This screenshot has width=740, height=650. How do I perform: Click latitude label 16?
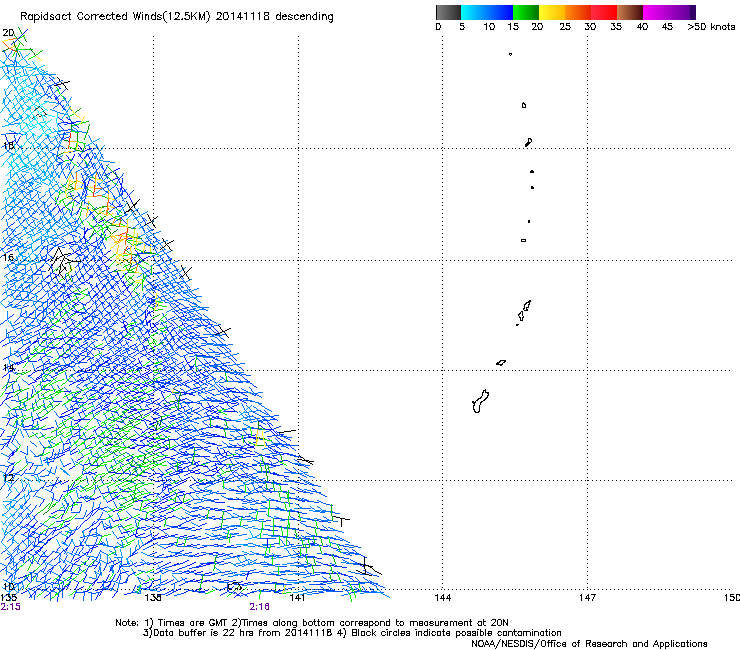(x=8, y=257)
